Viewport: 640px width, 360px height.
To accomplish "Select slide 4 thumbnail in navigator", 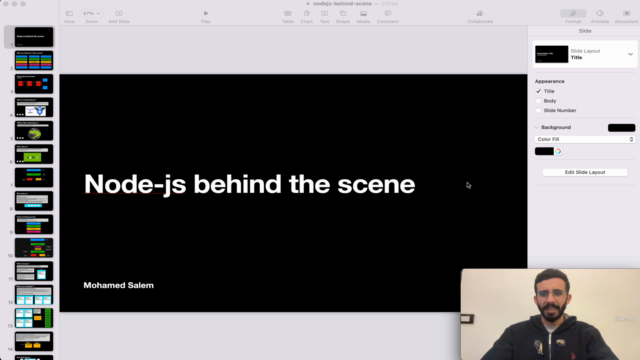I will tap(34, 107).
